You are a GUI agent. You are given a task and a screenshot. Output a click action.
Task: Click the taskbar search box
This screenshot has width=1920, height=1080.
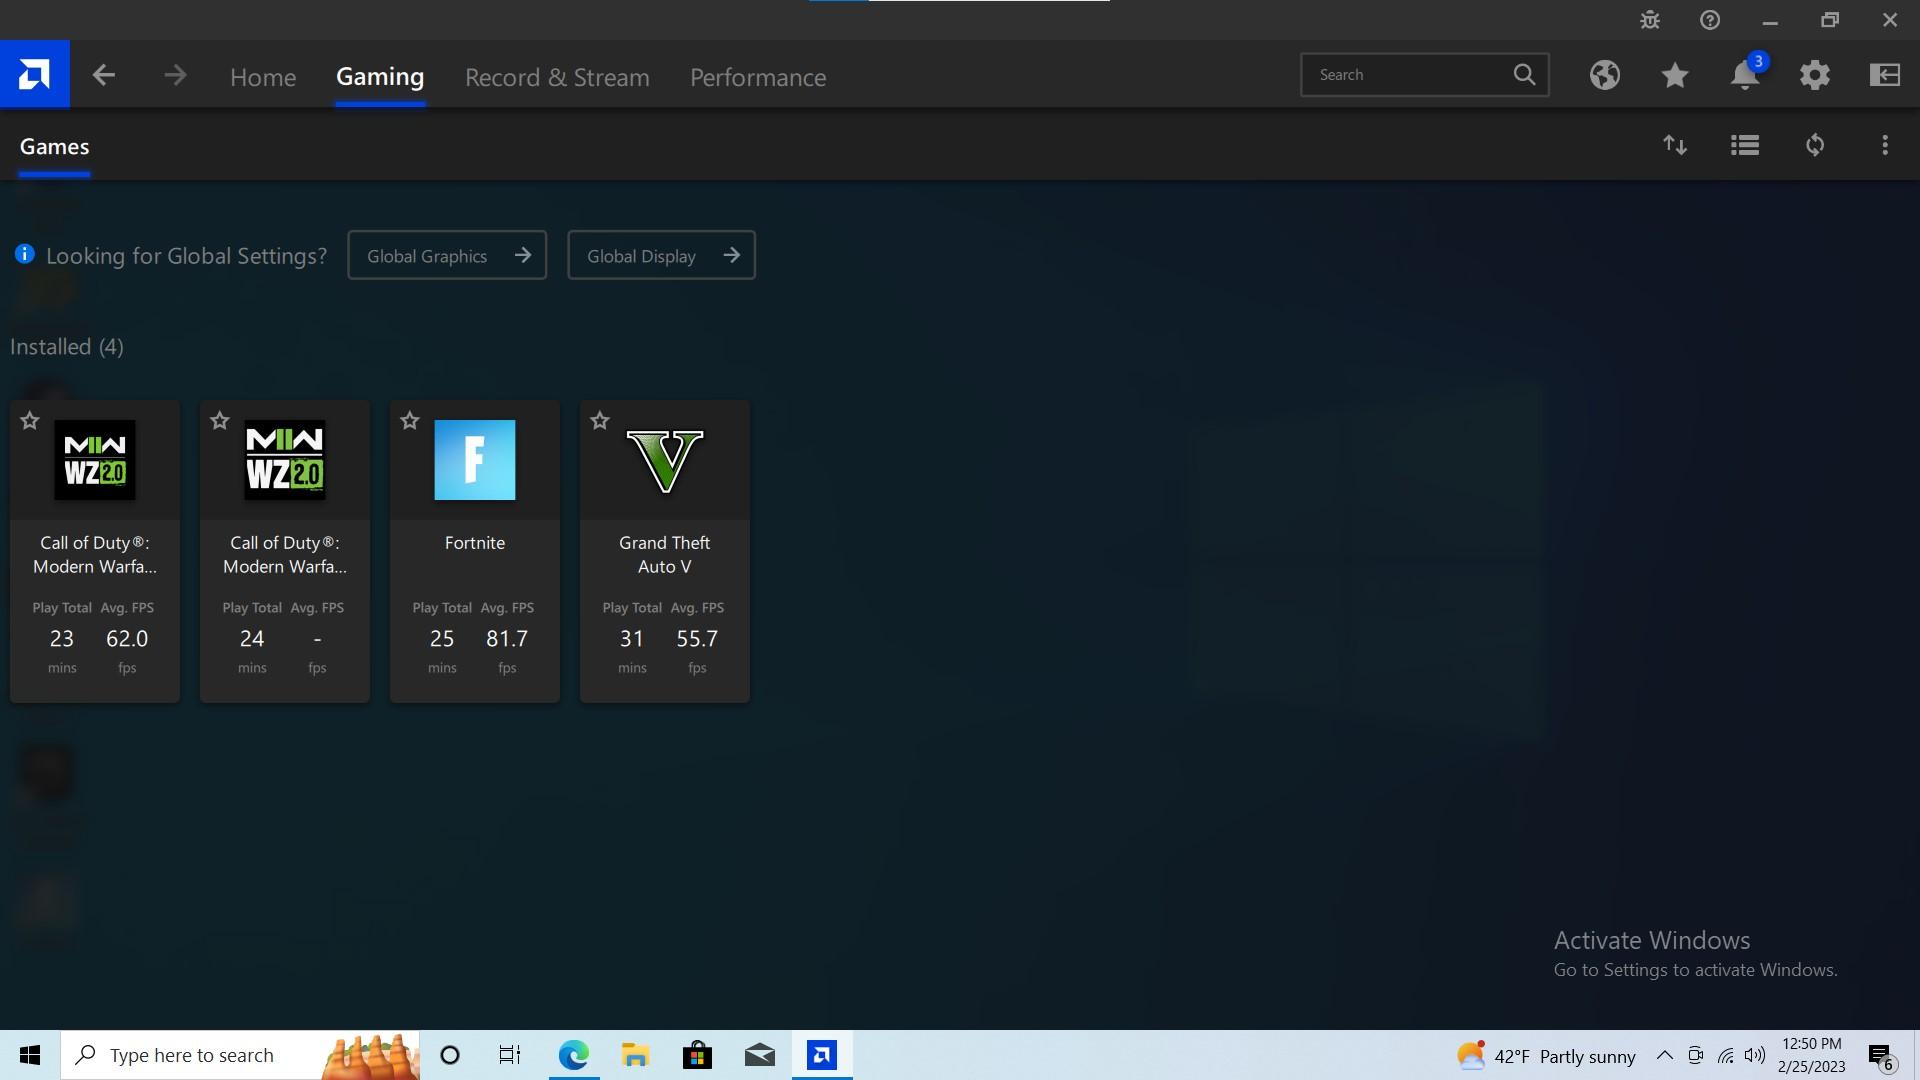(240, 1055)
